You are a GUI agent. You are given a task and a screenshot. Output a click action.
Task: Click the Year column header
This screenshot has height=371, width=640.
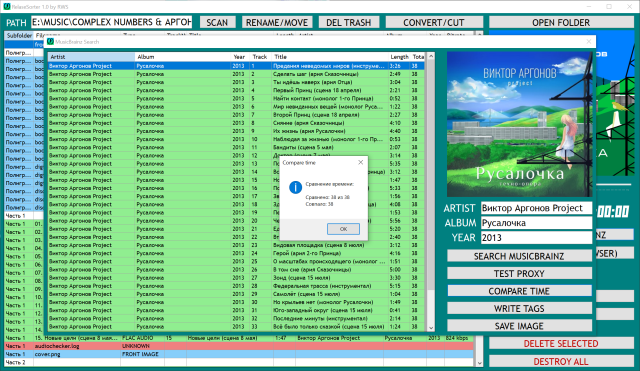click(240, 57)
